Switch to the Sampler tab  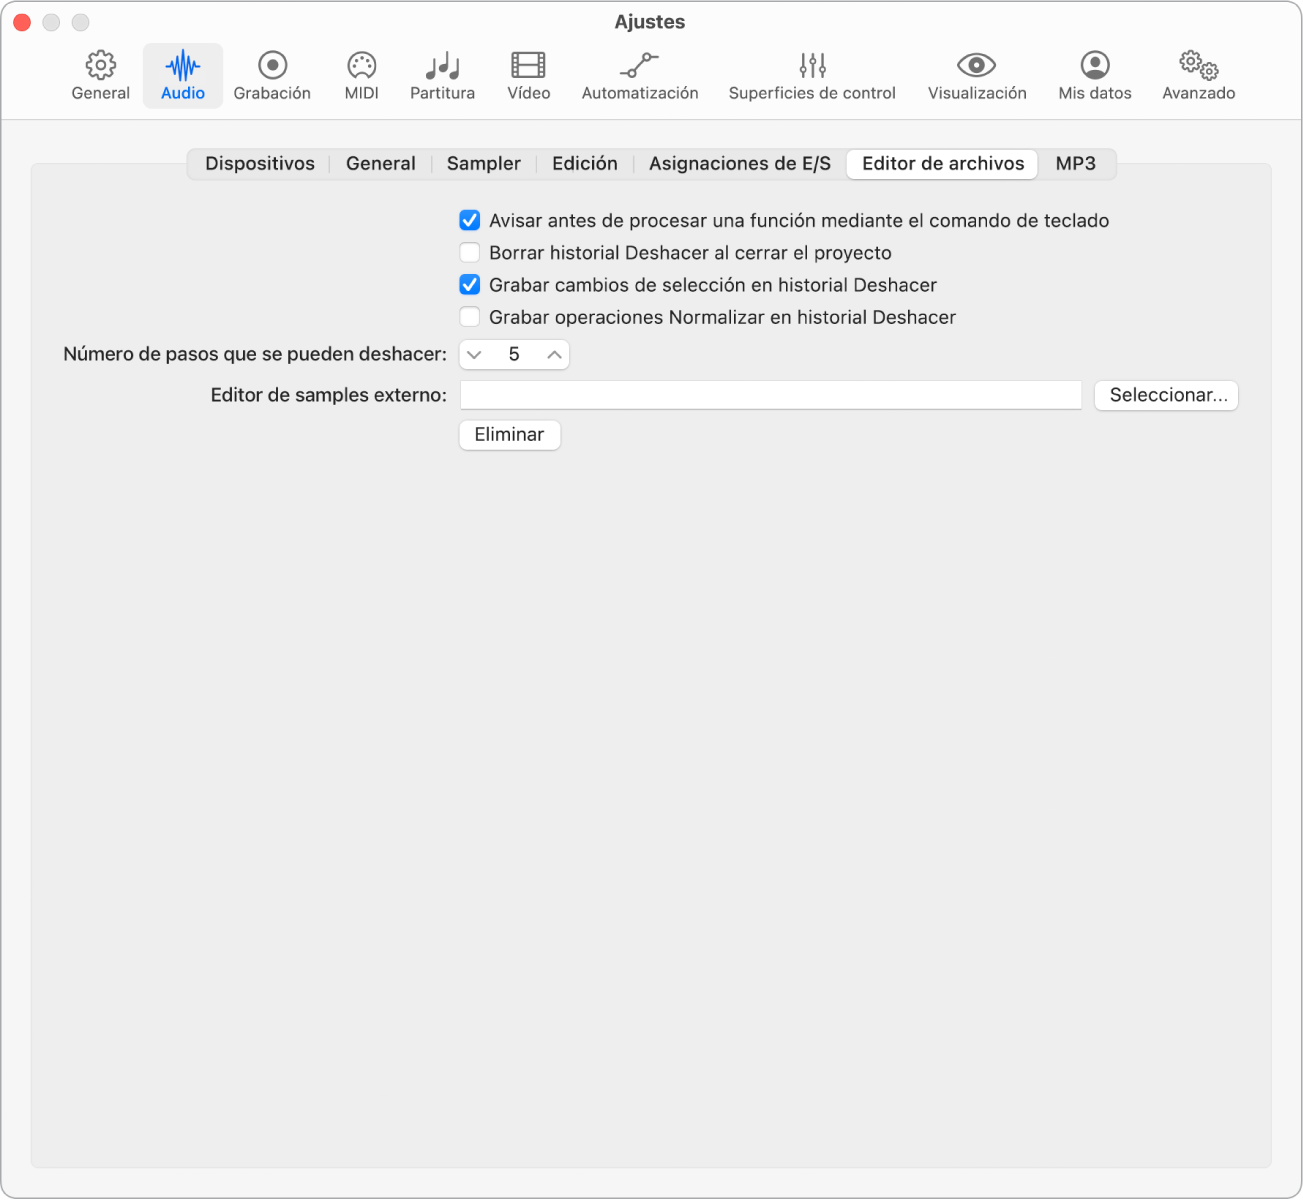(x=484, y=164)
